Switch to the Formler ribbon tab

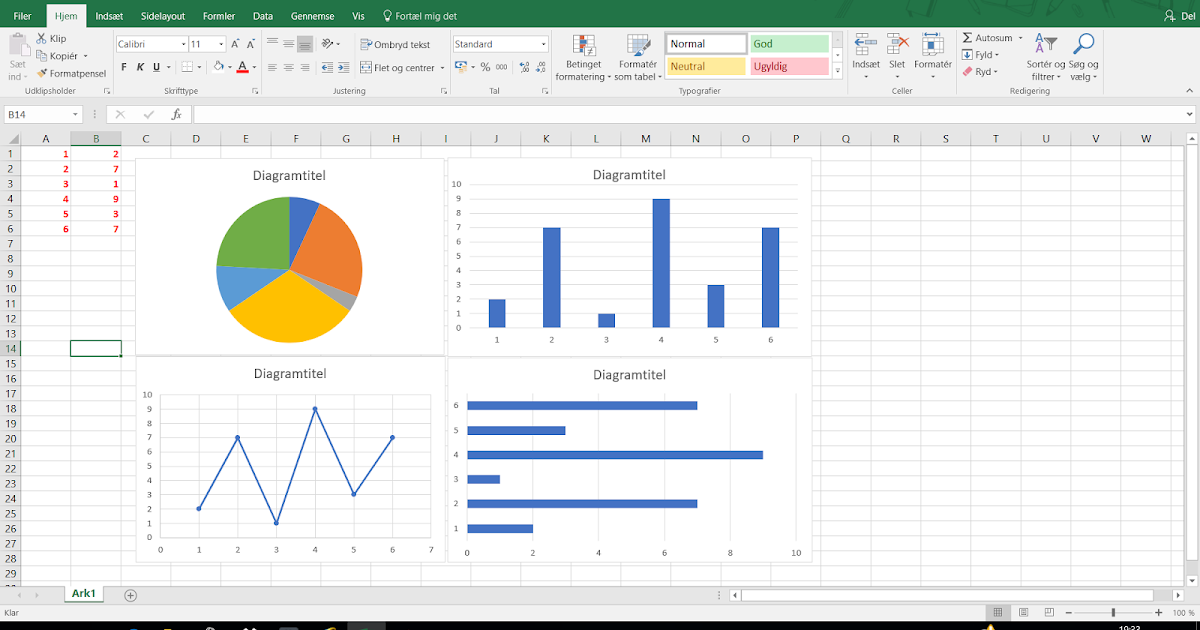point(219,15)
